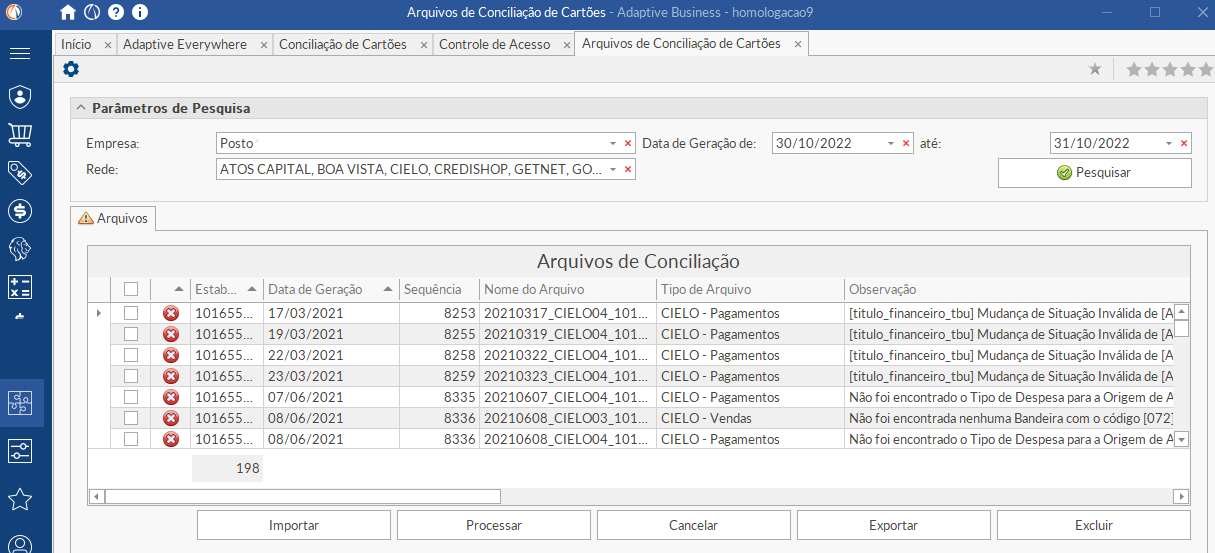This screenshot has height=553, width=1215.
Task: Expand the Empresa dropdown
Action: [613, 144]
